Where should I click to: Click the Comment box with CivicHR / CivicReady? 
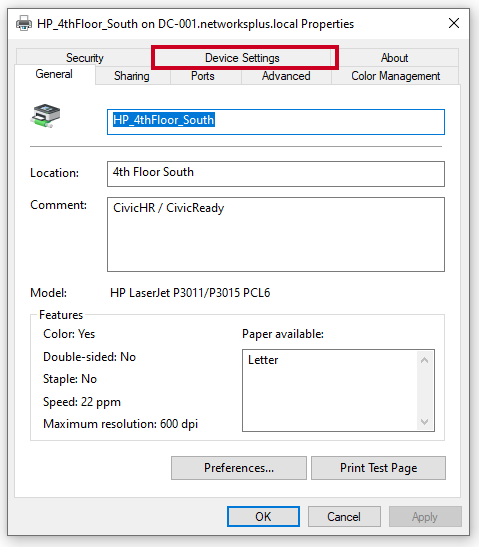(276, 234)
